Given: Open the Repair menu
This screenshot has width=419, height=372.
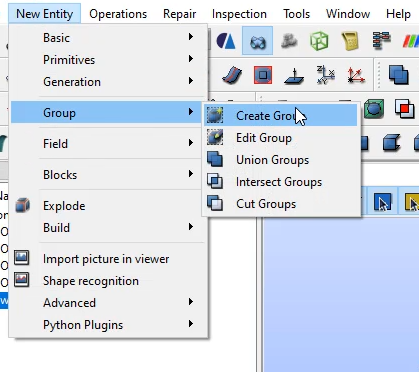Looking at the screenshot, I should point(179,14).
